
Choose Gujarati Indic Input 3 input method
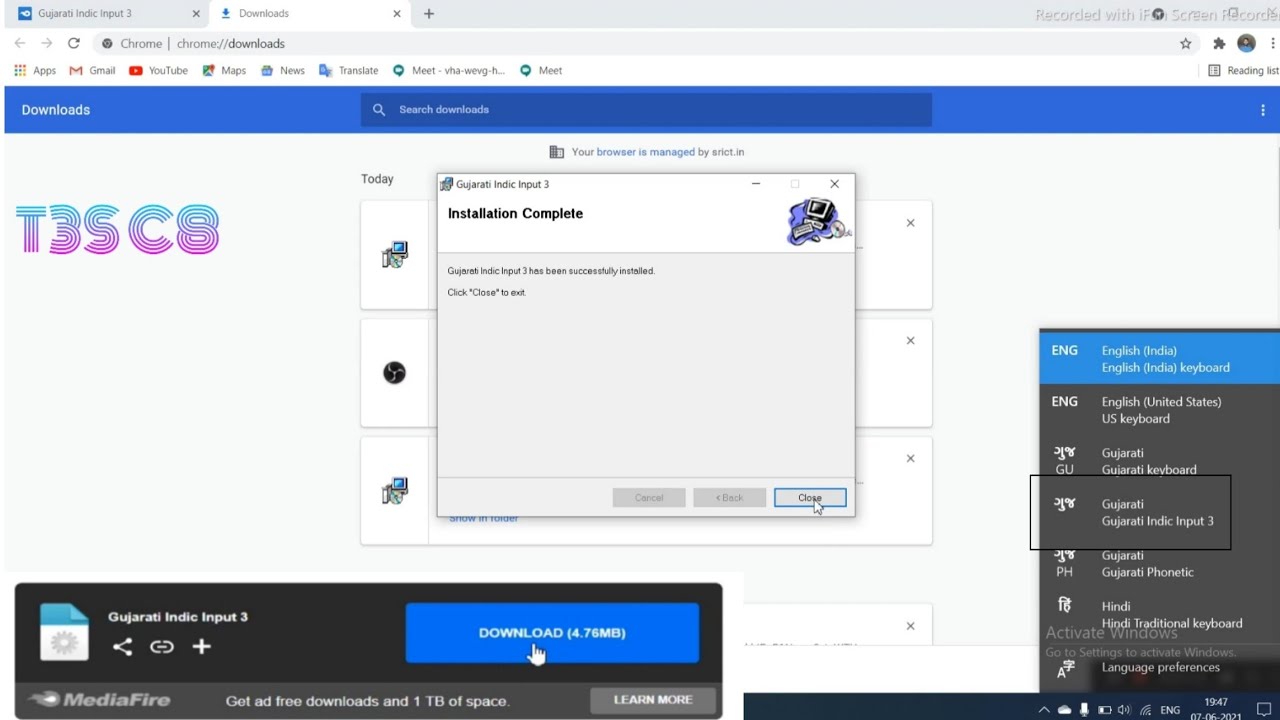pos(1160,512)
